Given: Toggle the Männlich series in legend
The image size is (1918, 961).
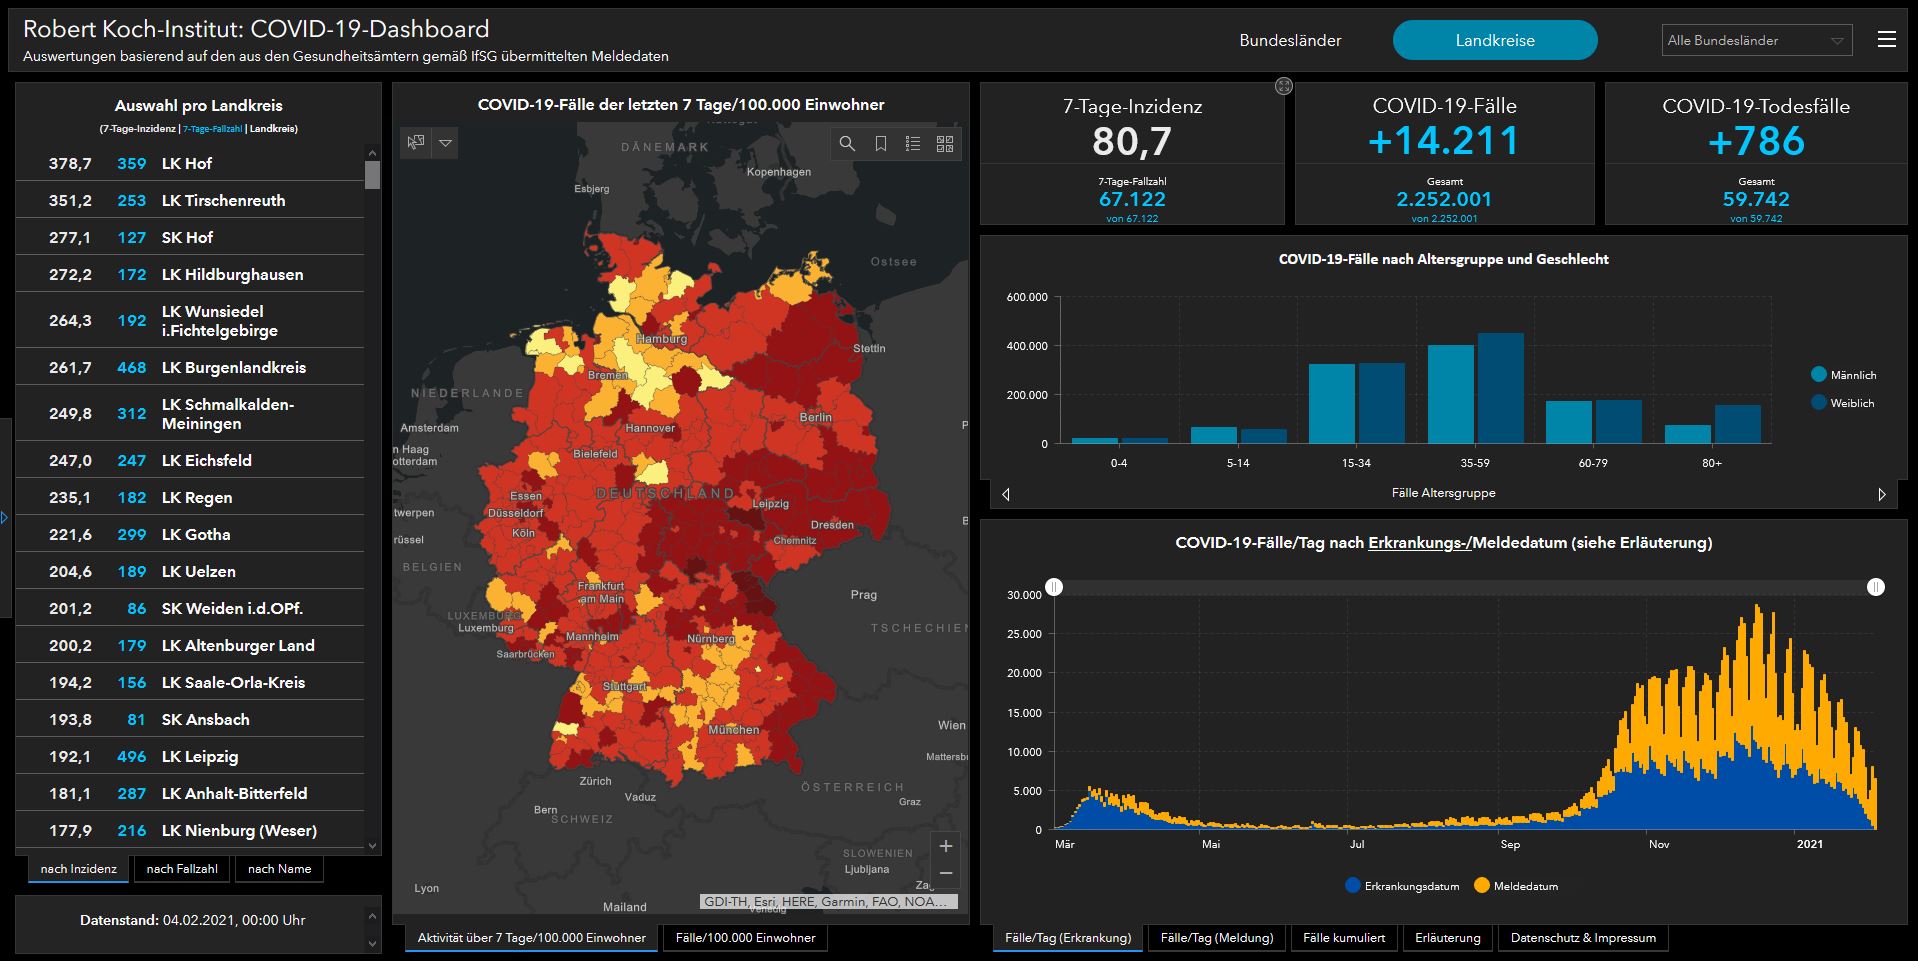Looking at the screenshot, I should 1842,375.
